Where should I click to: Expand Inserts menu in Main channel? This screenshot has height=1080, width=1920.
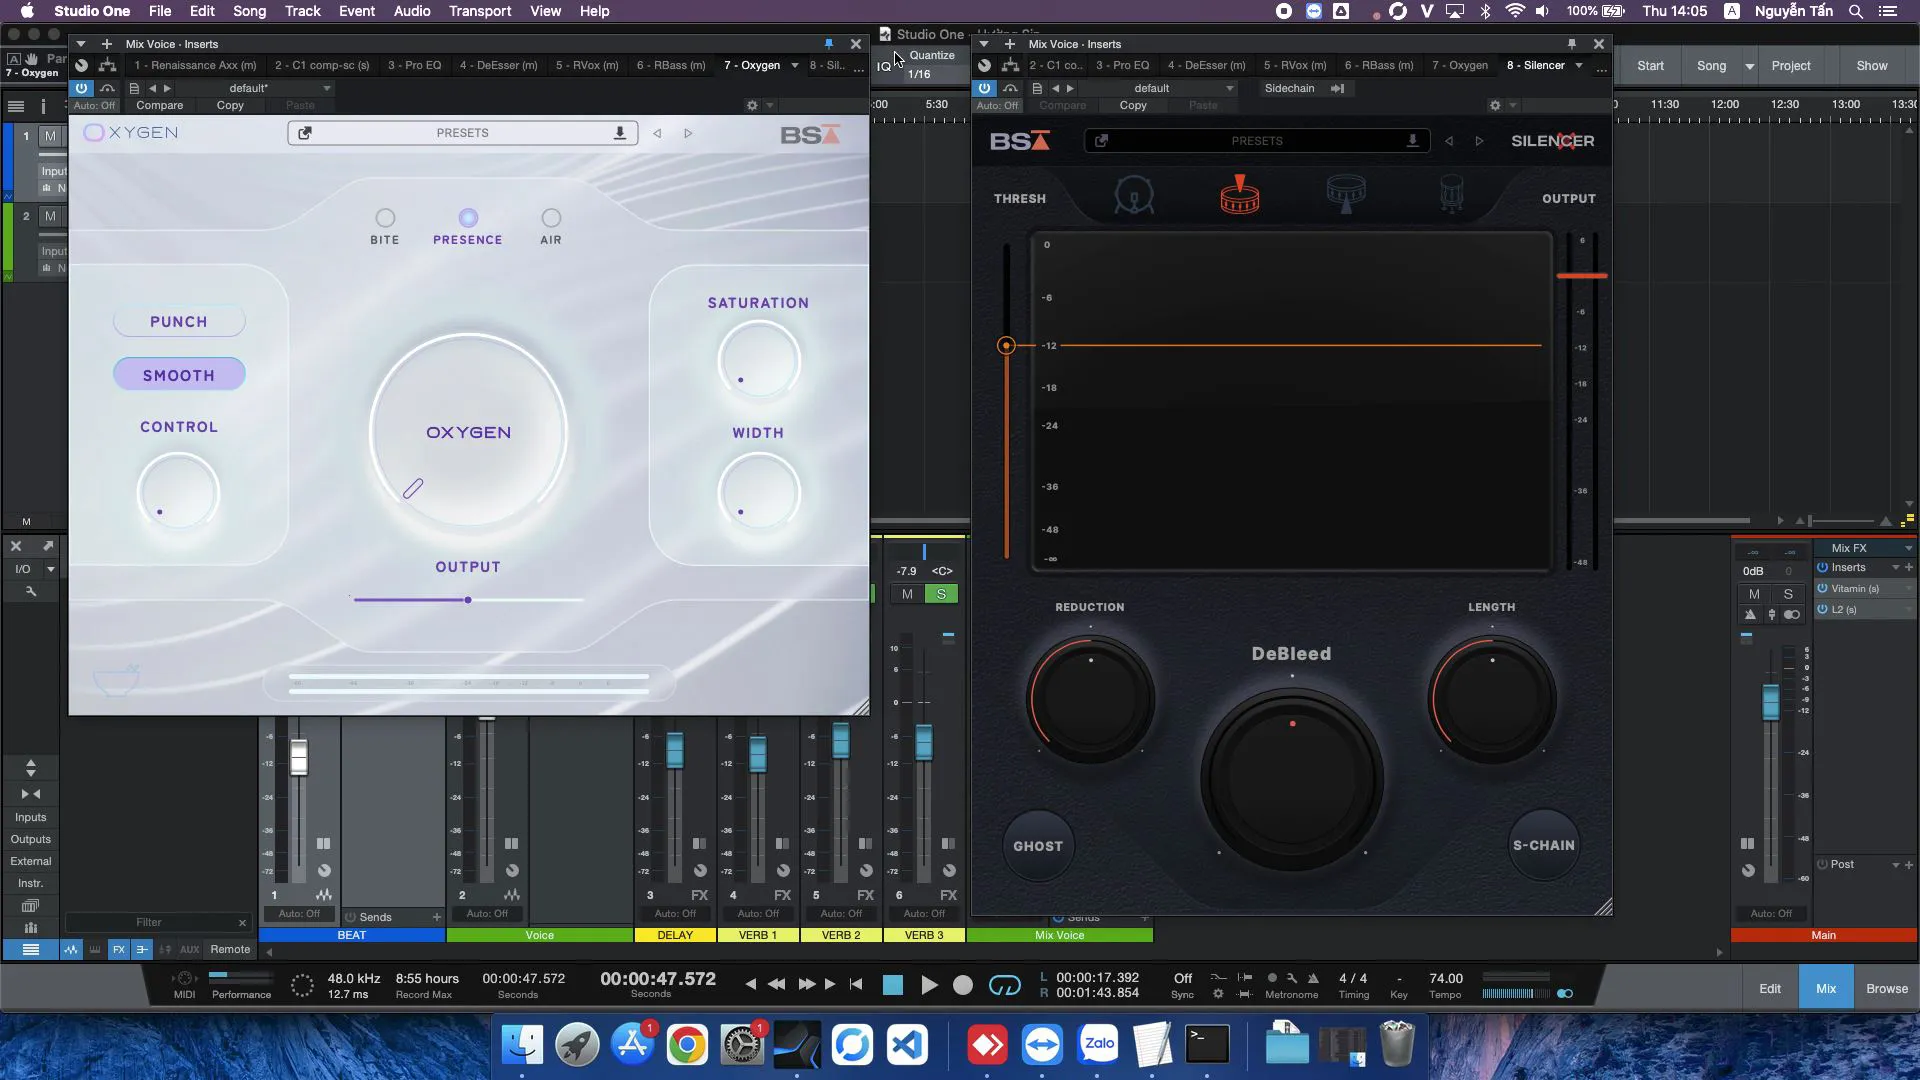click(x=1895, y=567)
